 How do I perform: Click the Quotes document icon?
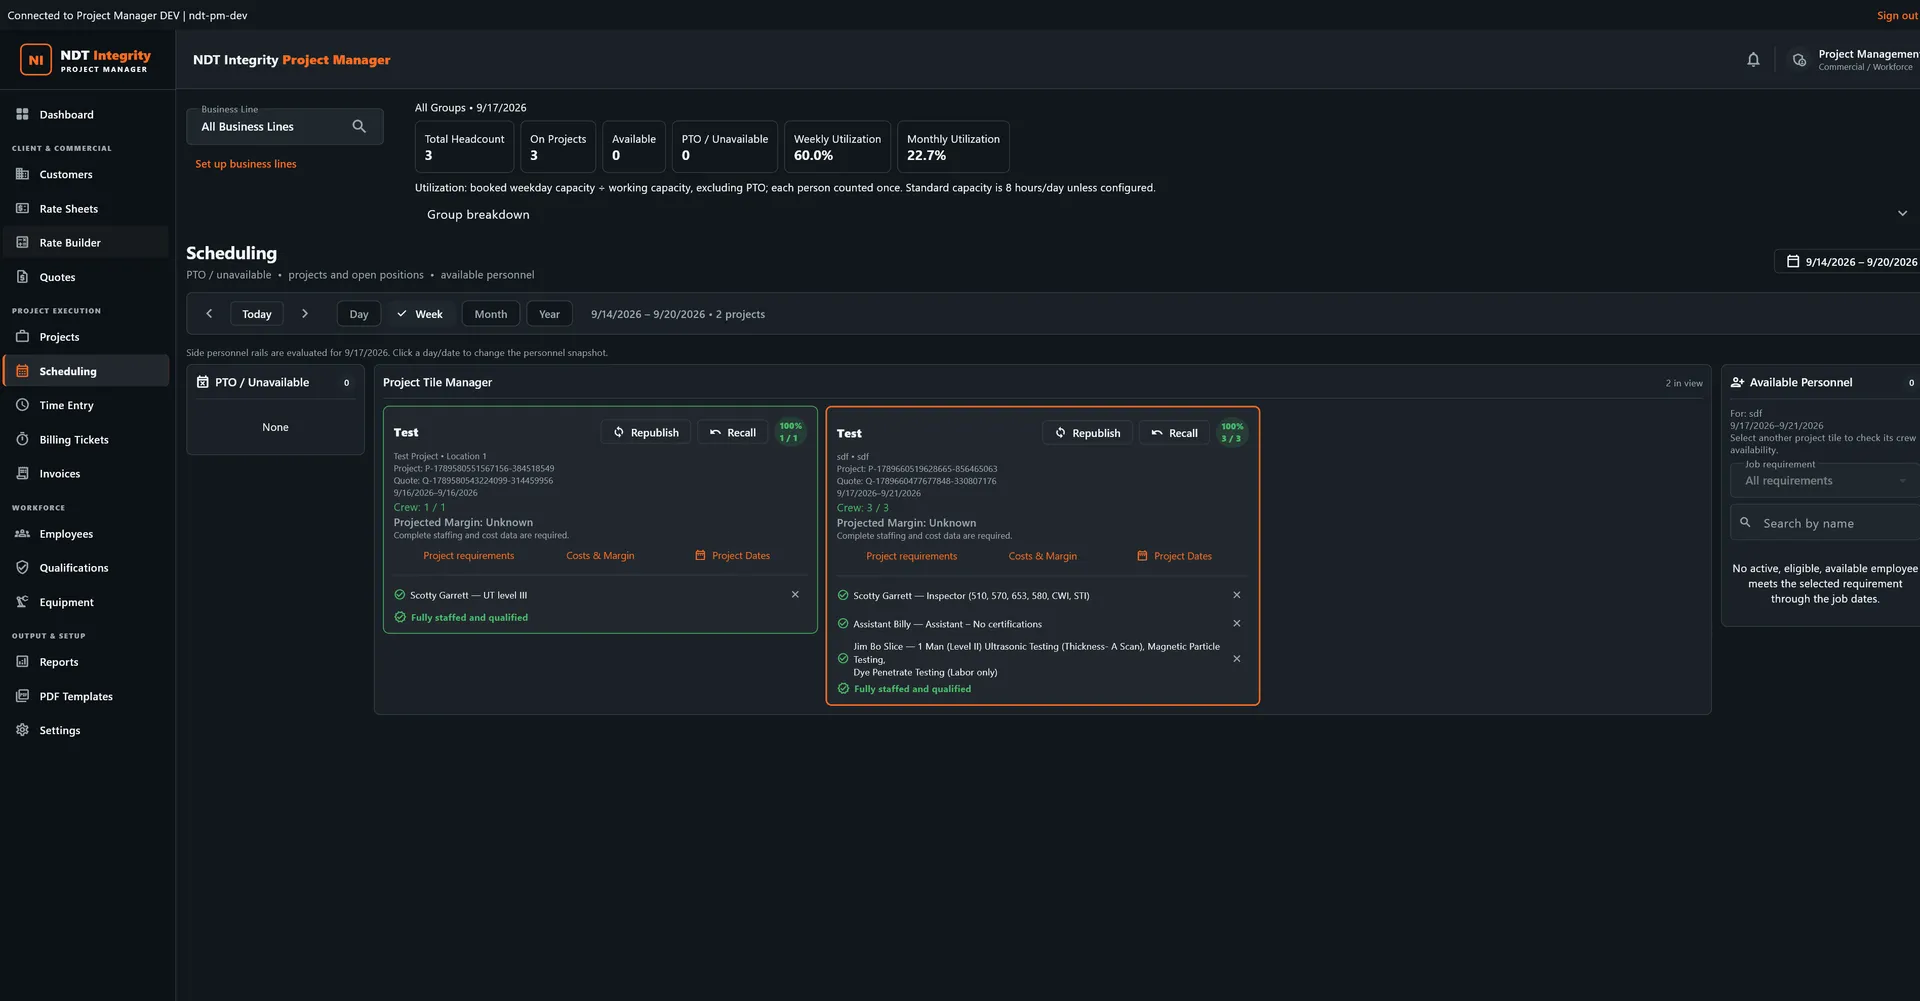point(22,277)
